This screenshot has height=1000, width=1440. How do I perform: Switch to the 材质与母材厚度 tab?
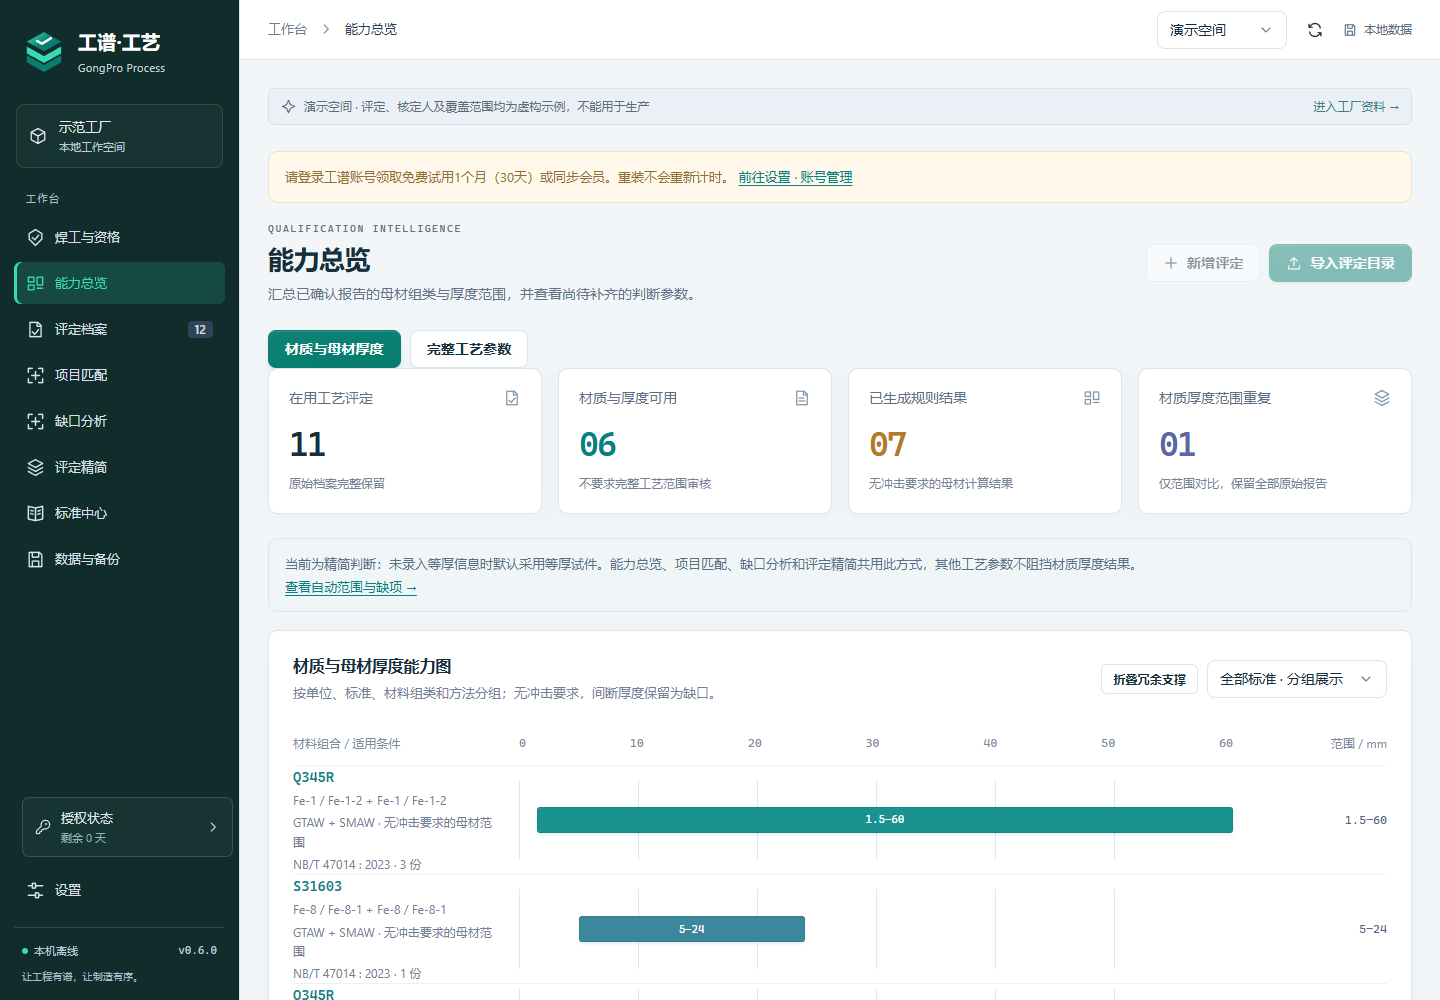tap(334, 349)
